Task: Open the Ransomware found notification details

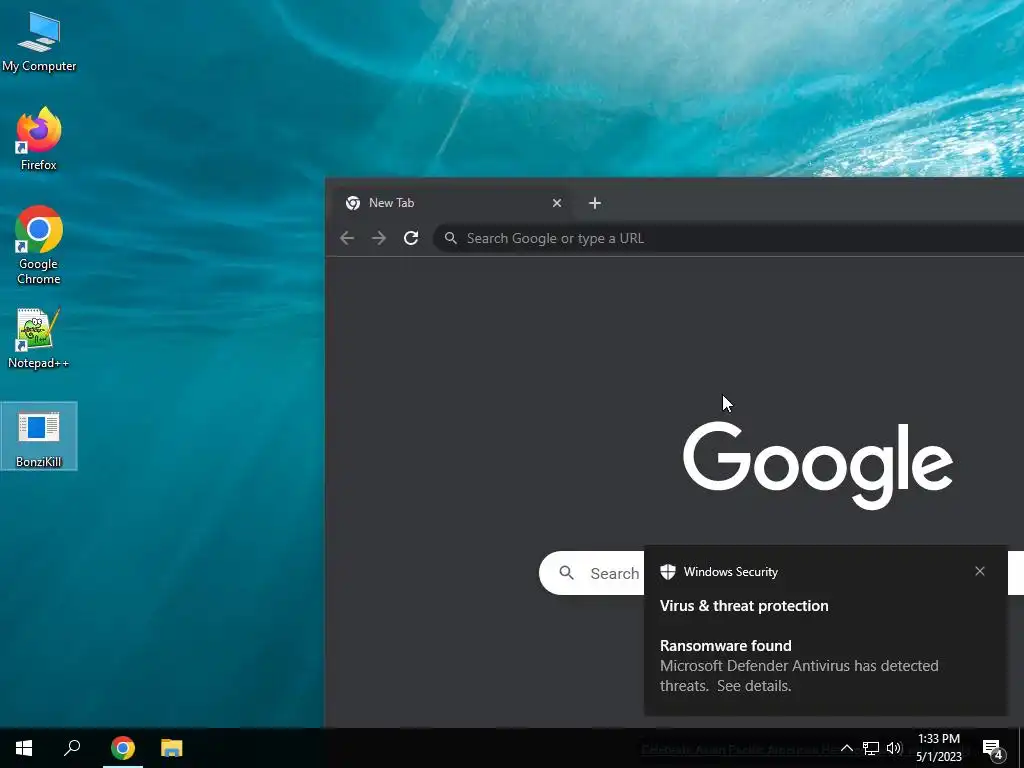Action: click(799, 665)
